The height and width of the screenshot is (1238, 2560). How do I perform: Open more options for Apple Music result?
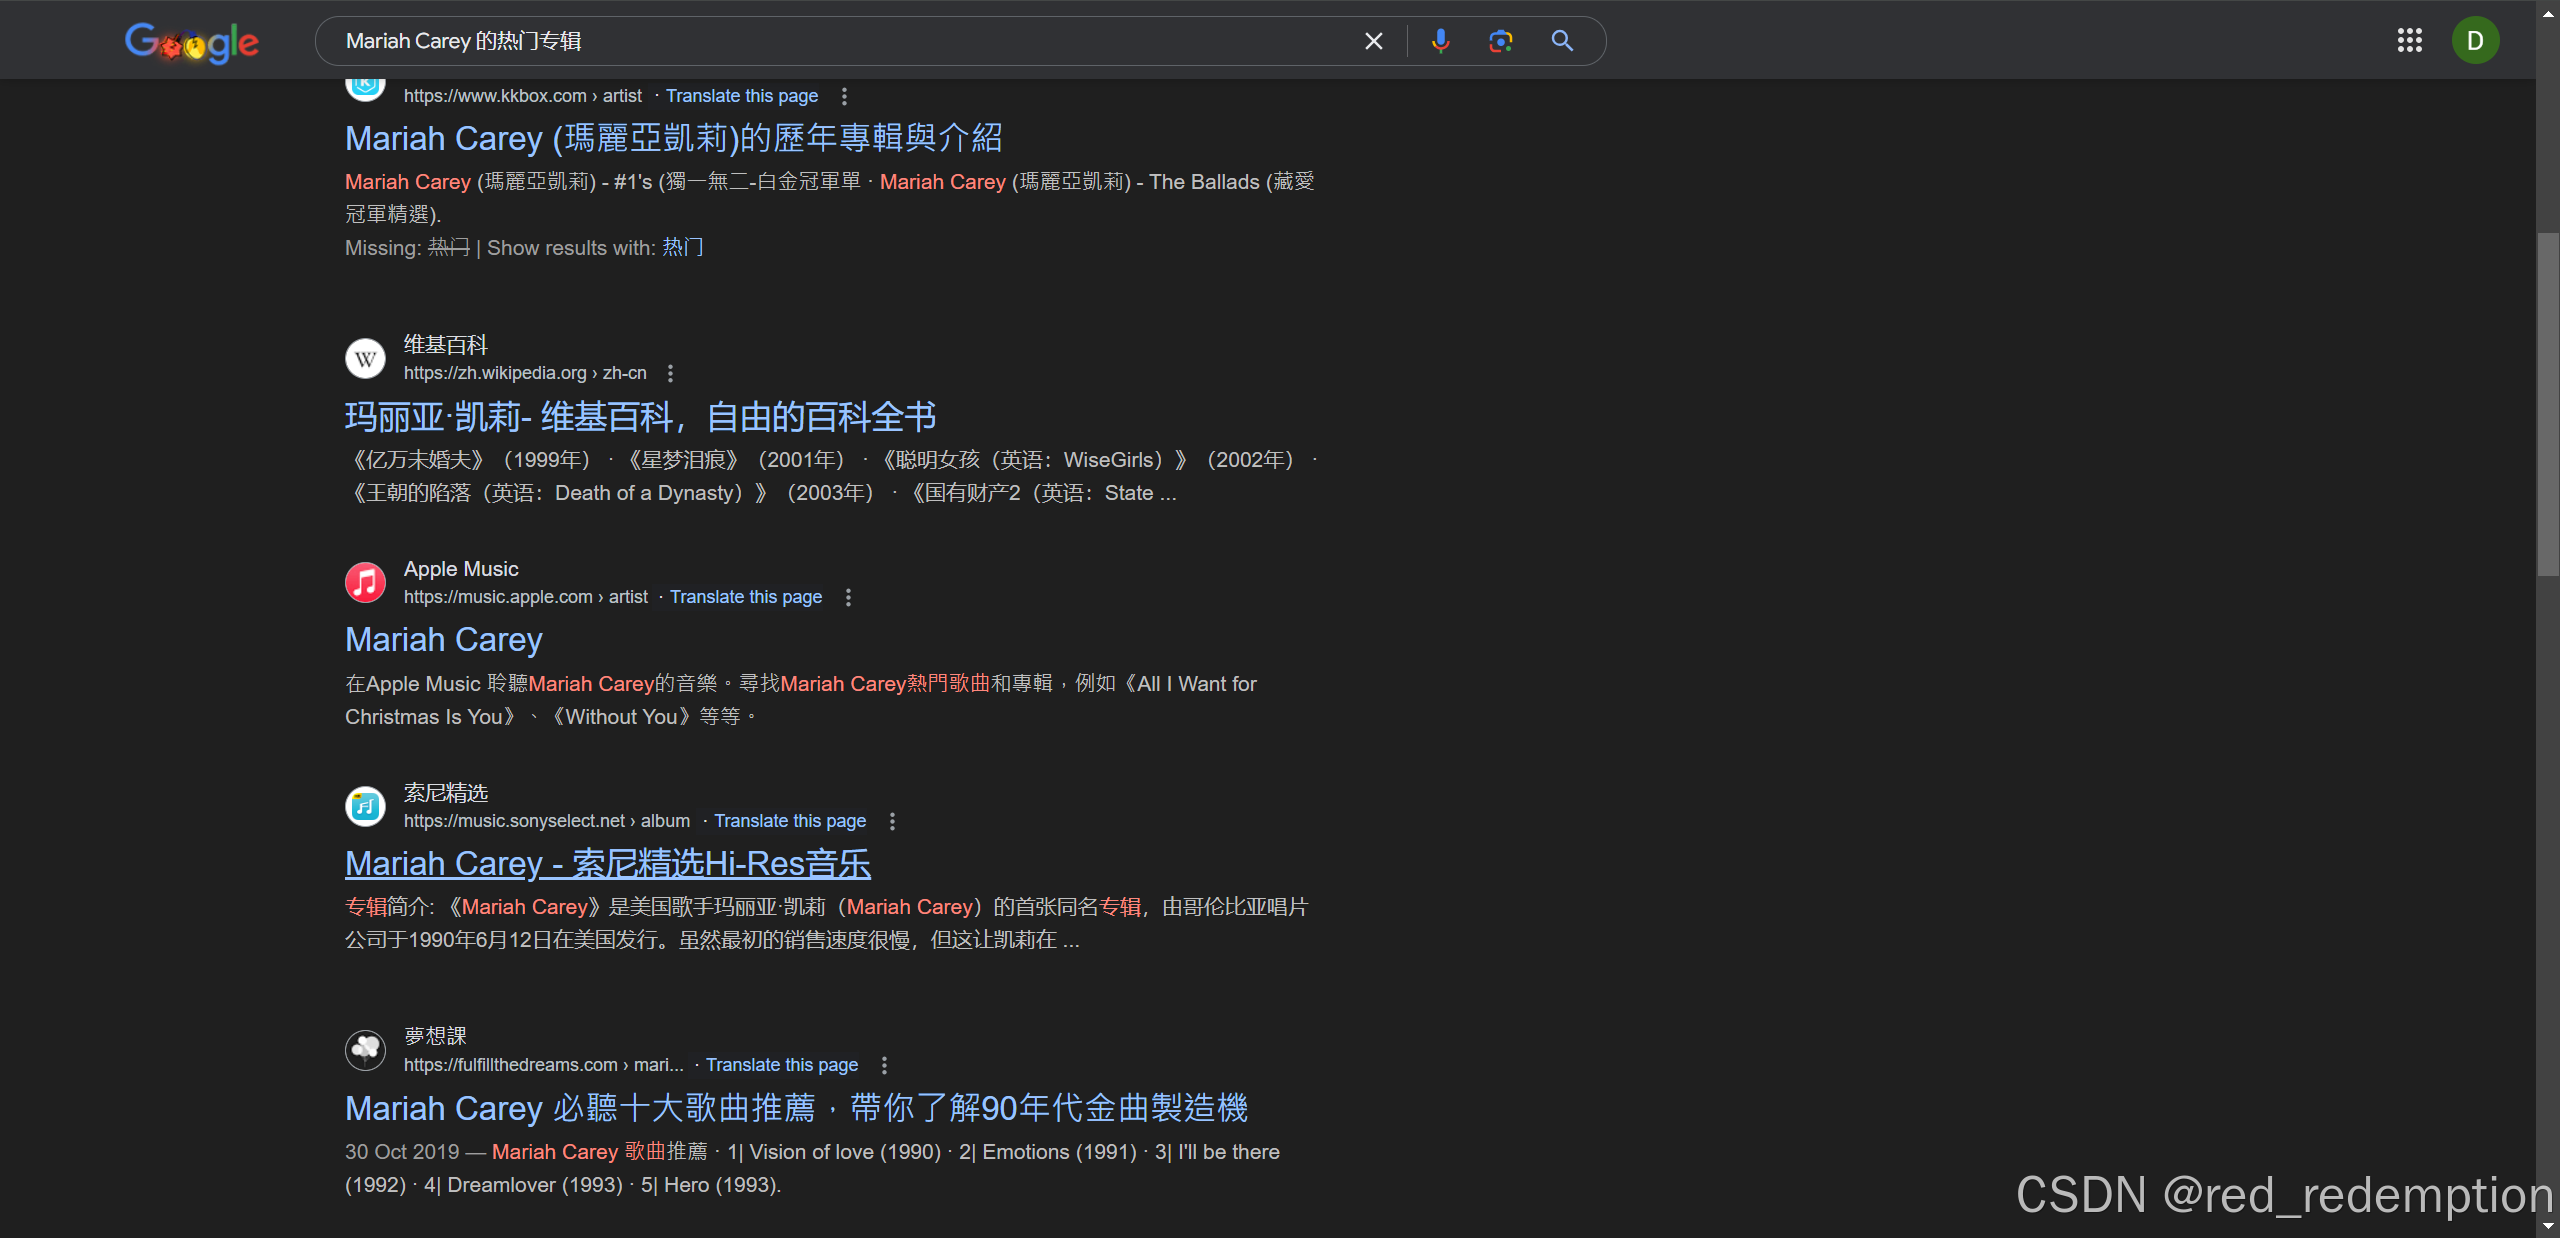(x=849, y=597)
